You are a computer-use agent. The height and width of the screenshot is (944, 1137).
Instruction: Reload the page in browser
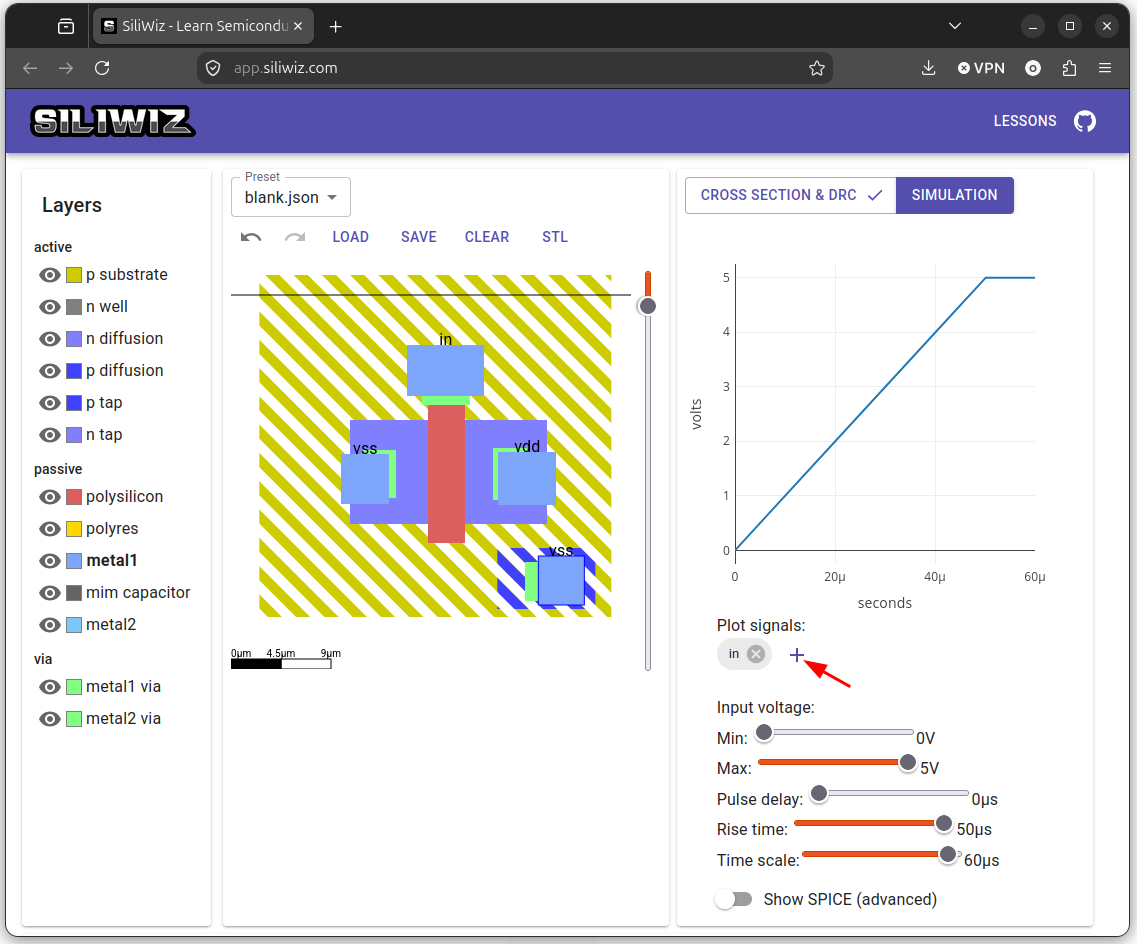(x=102, y=68)
